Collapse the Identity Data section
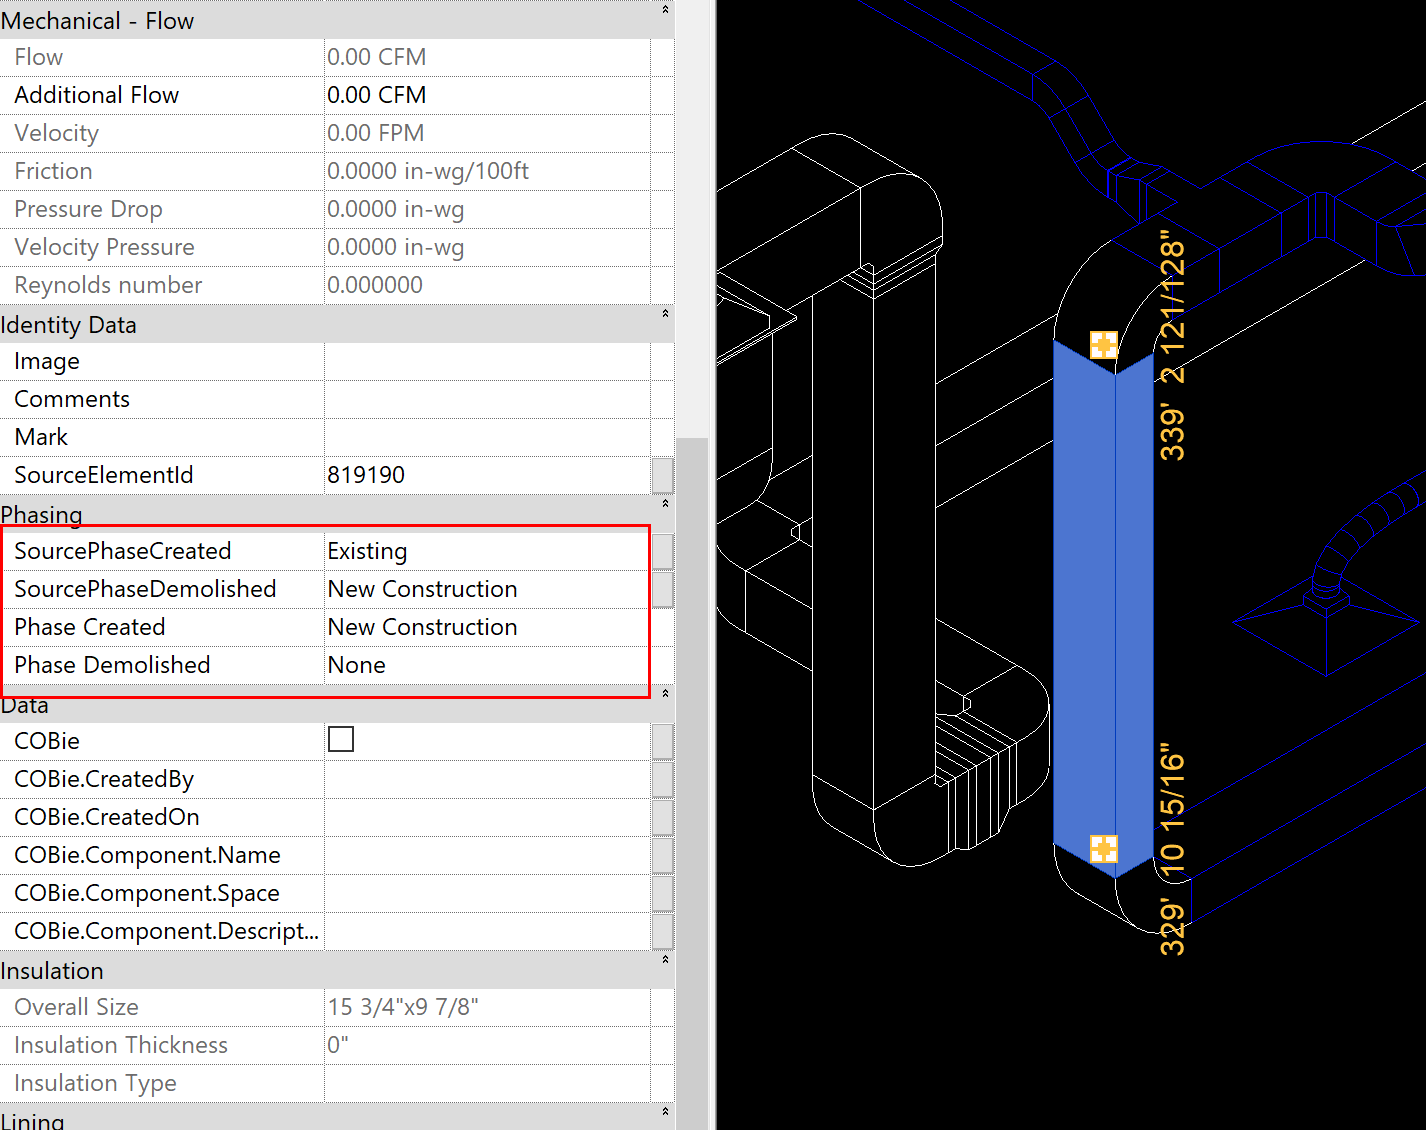The image size is (1426, 1130). pos(665,314)
